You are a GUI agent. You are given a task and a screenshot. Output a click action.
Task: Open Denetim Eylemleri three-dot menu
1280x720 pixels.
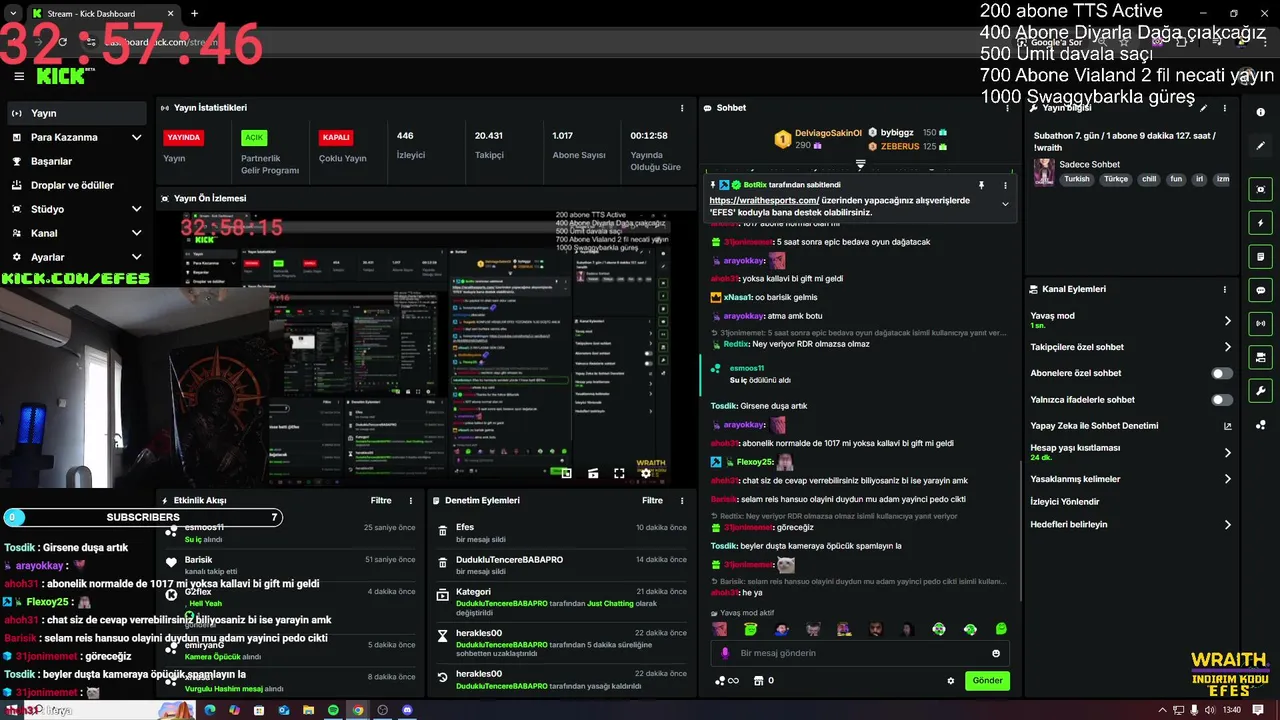pyautogui.click(x=683, y=500)
